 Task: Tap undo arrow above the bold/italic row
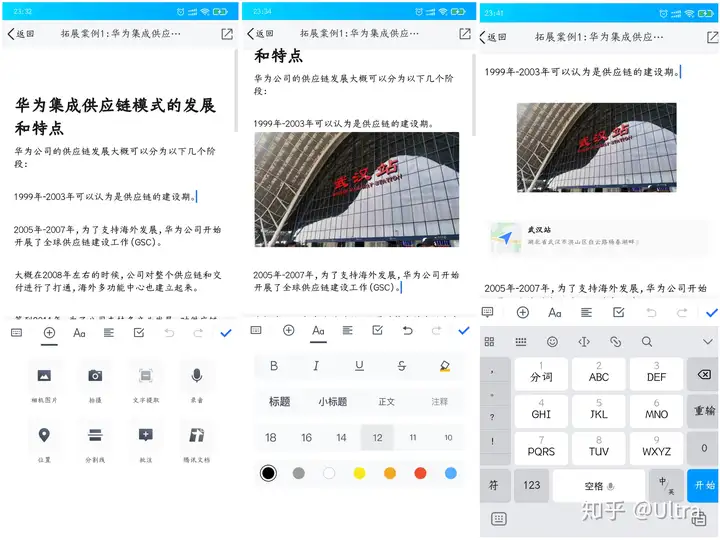[407, 330]
